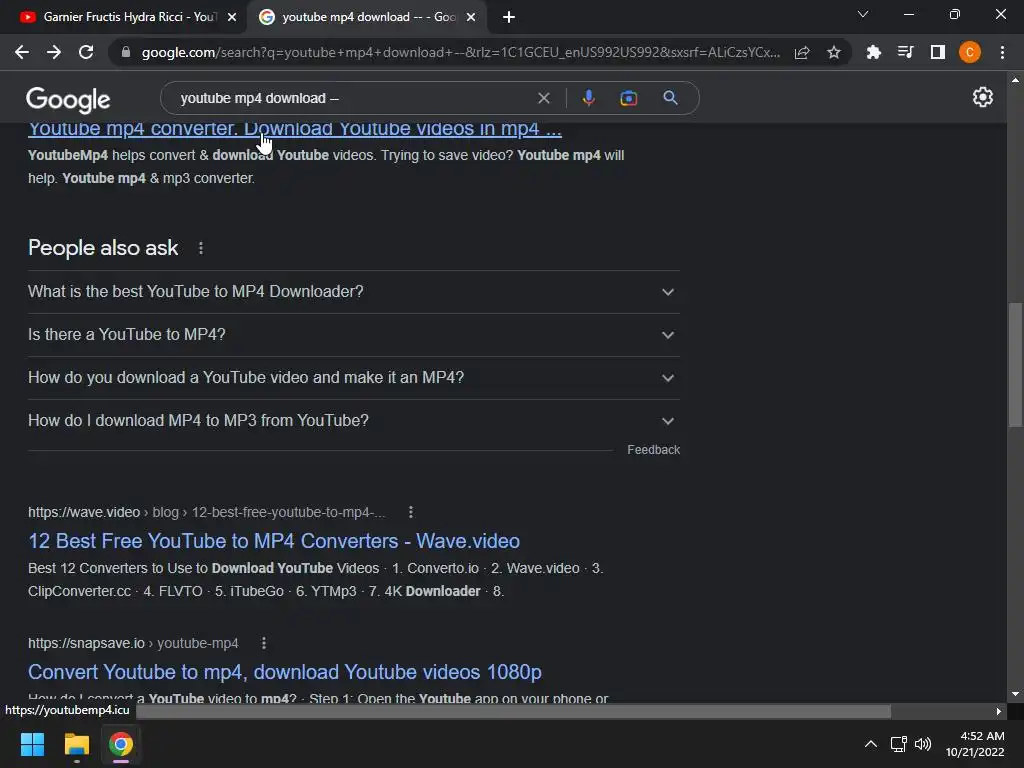Open '12 Best Free YouTube to MP4 Converters' link
The height and width of the screenshot is (768, 1024).
[x=274, y=541]
